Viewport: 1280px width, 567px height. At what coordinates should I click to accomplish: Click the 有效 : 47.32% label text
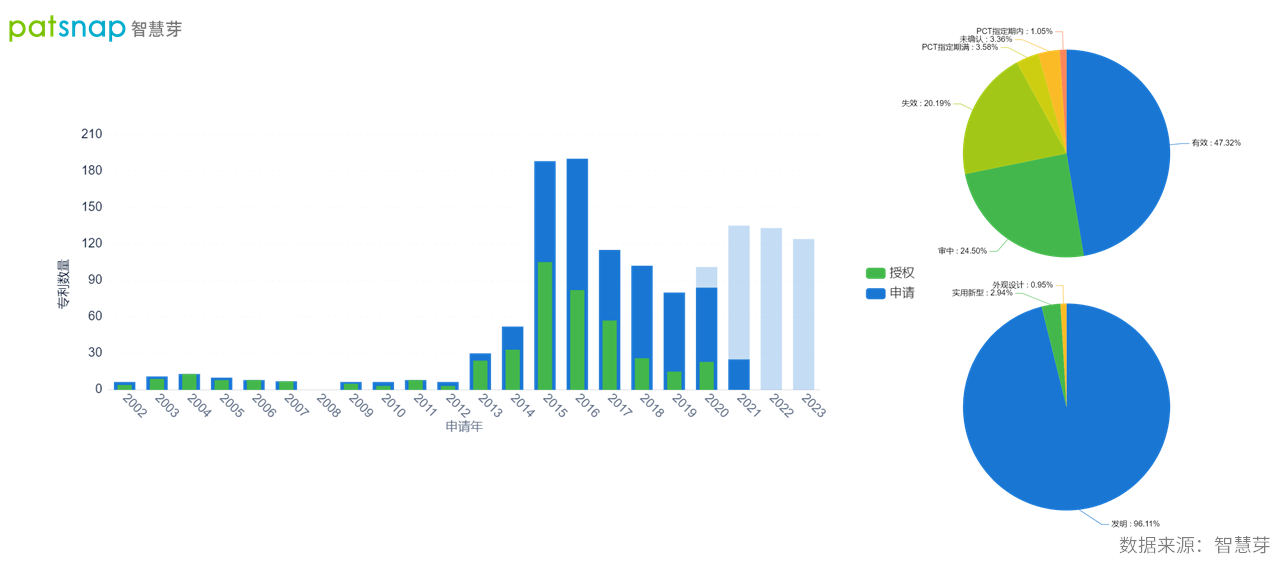coord(1215,143)
